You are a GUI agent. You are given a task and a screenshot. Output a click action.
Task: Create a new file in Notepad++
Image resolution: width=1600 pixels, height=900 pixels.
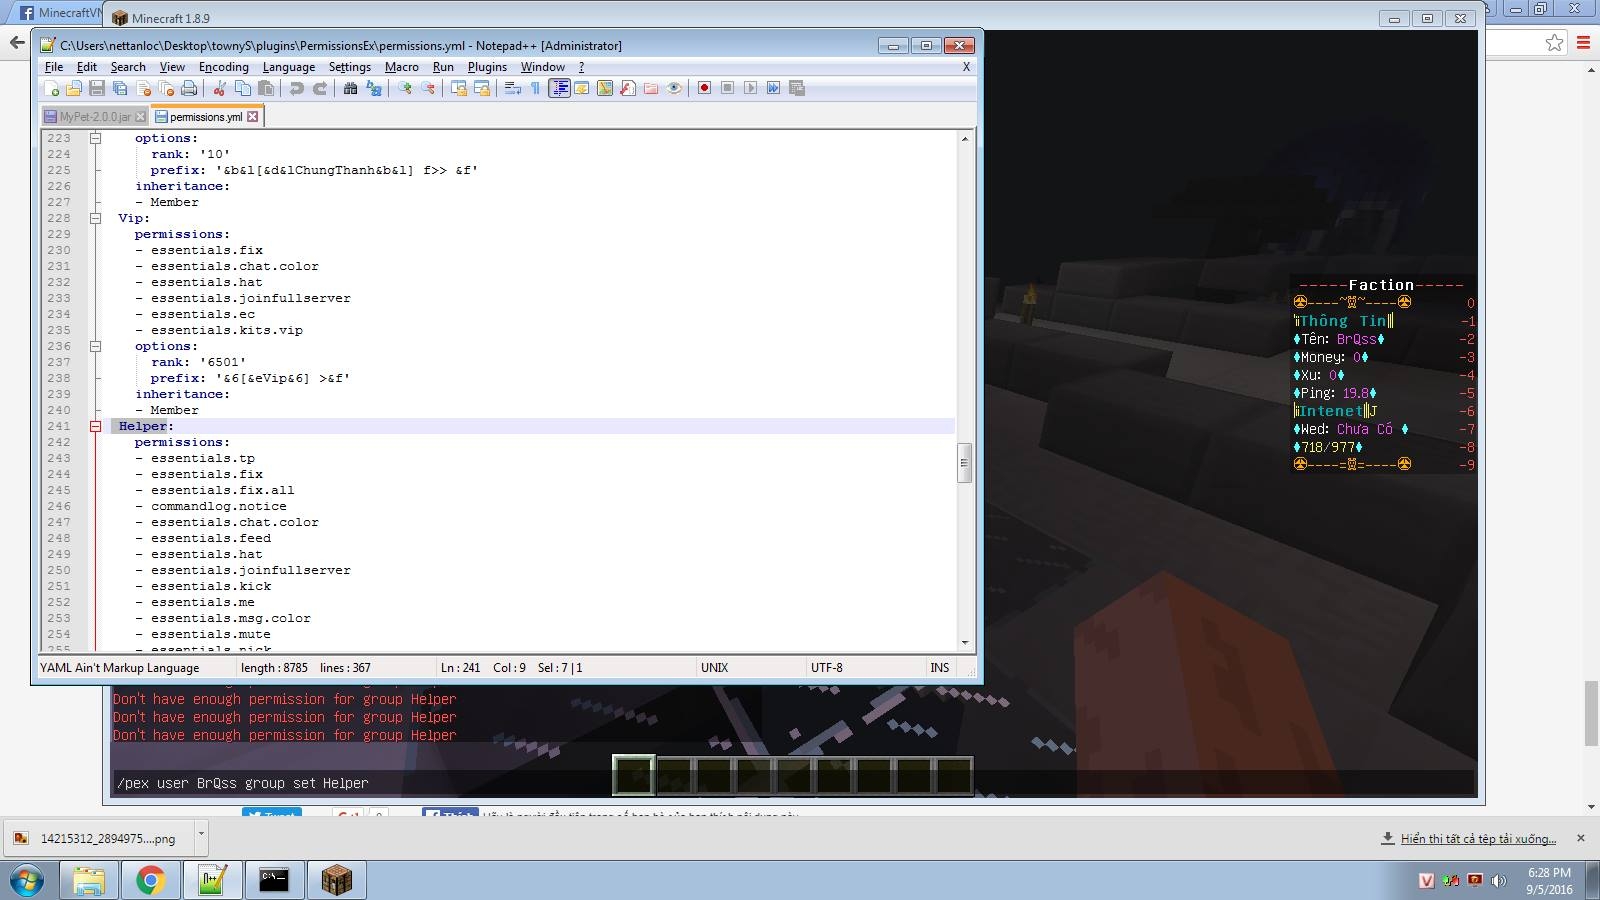point(51,88)
